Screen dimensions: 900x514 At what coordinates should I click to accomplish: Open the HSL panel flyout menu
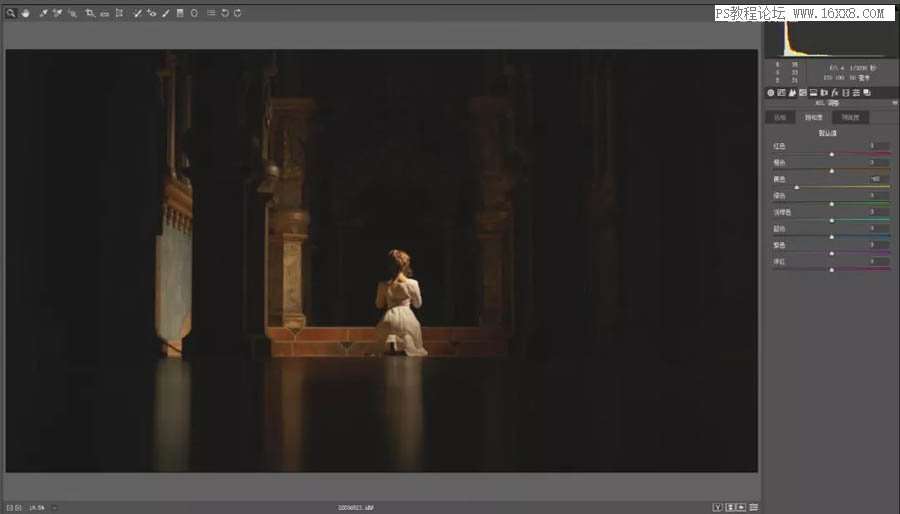pos(894,103)
